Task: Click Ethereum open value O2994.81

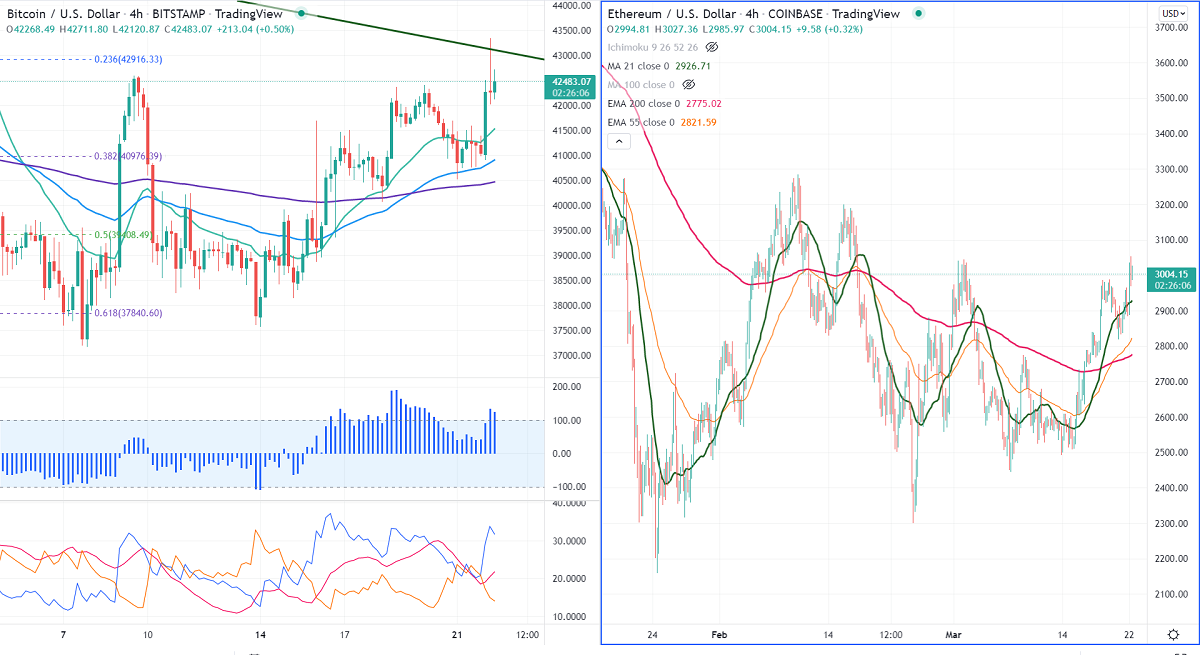Action: 629,29
